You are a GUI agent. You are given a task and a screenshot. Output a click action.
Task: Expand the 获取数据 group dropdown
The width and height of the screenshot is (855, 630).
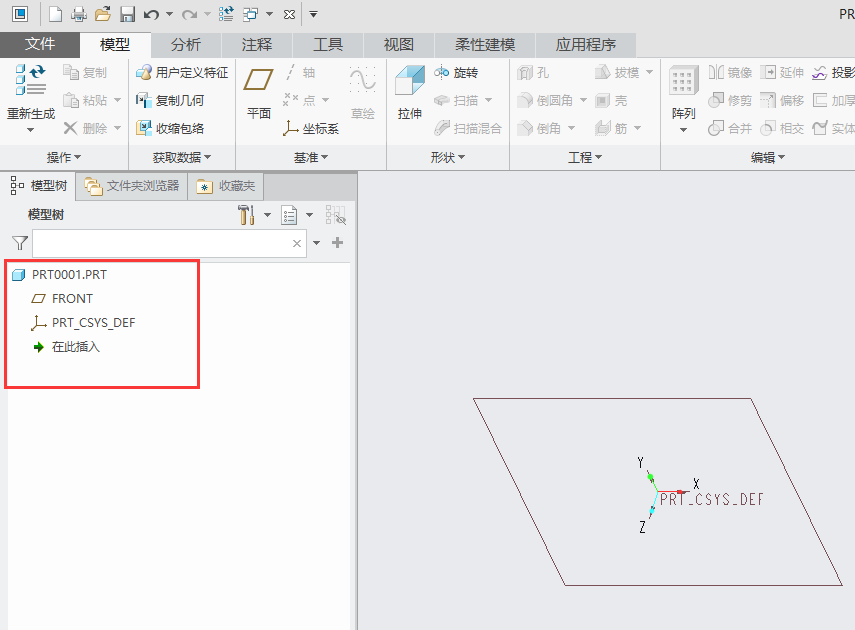click(x=182, y=158)
